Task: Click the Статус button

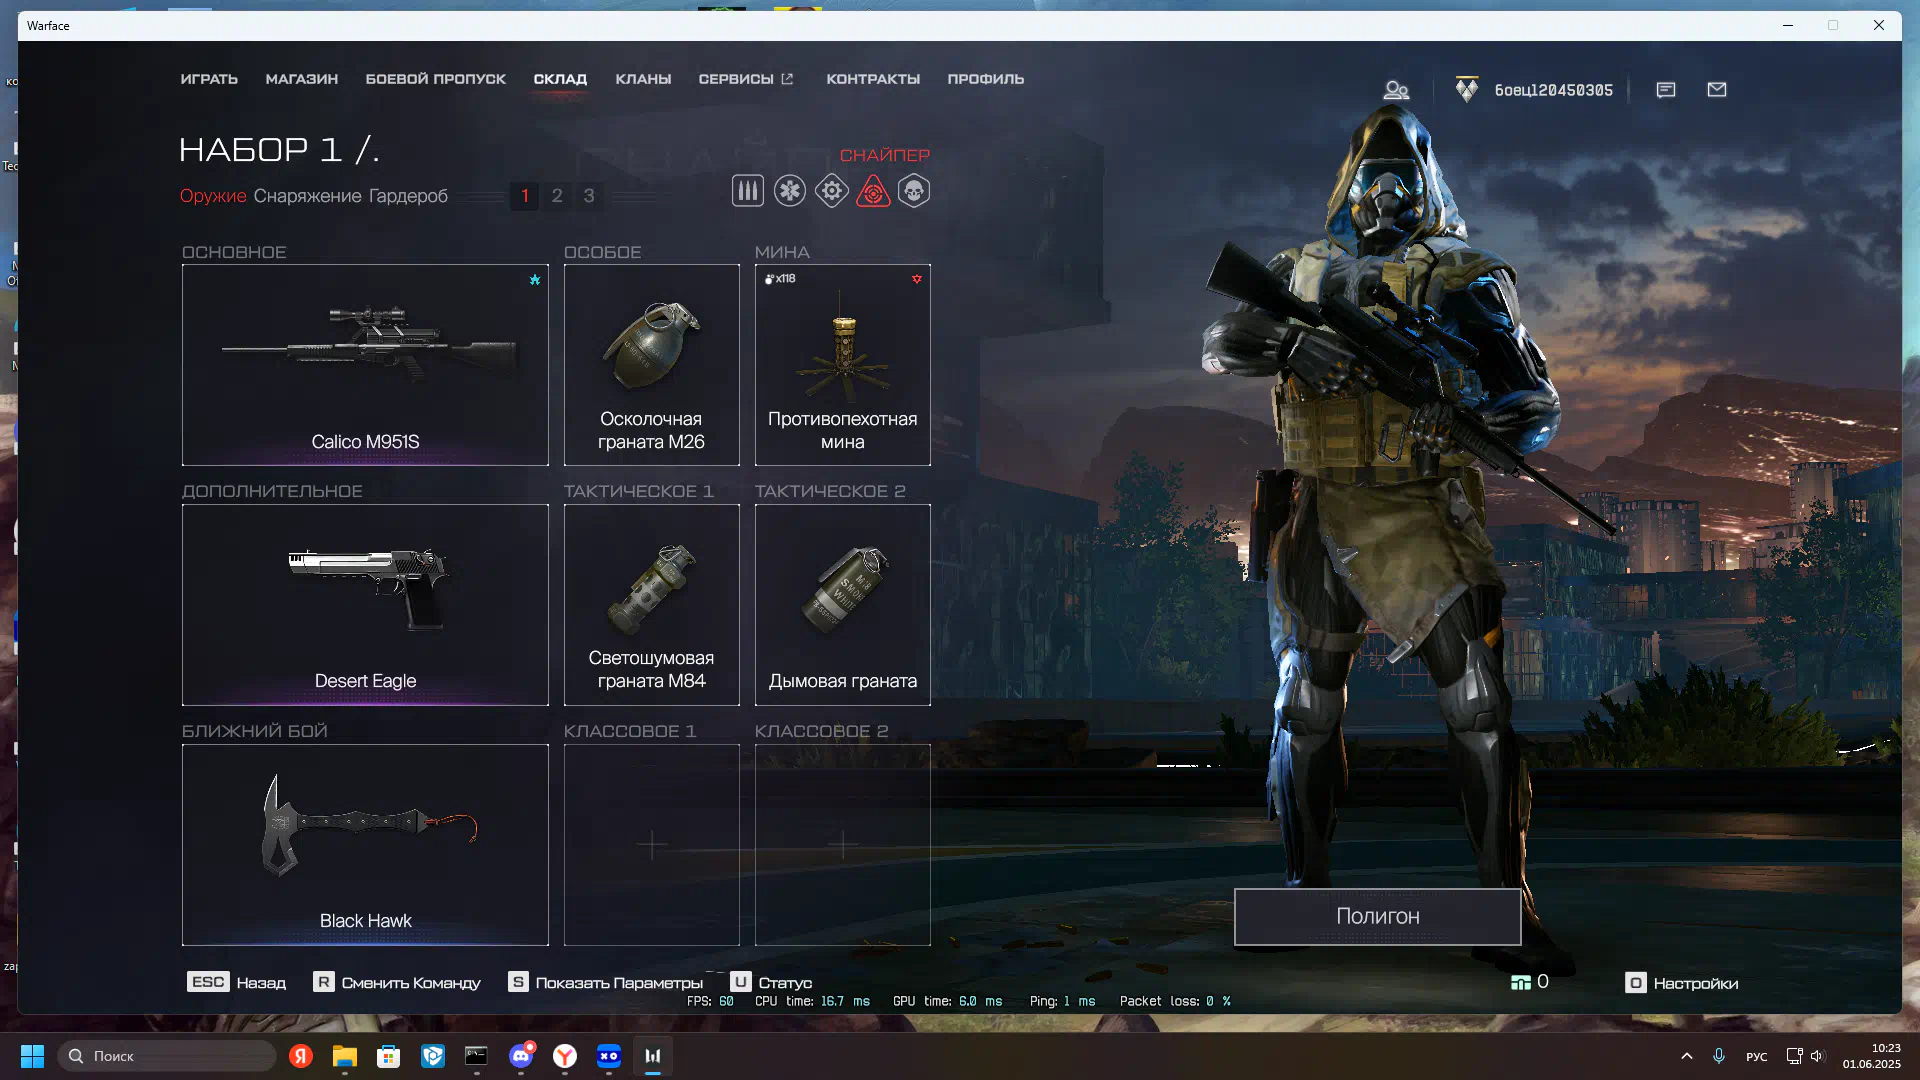Action: pyautogui.click(x=771, y=982)
